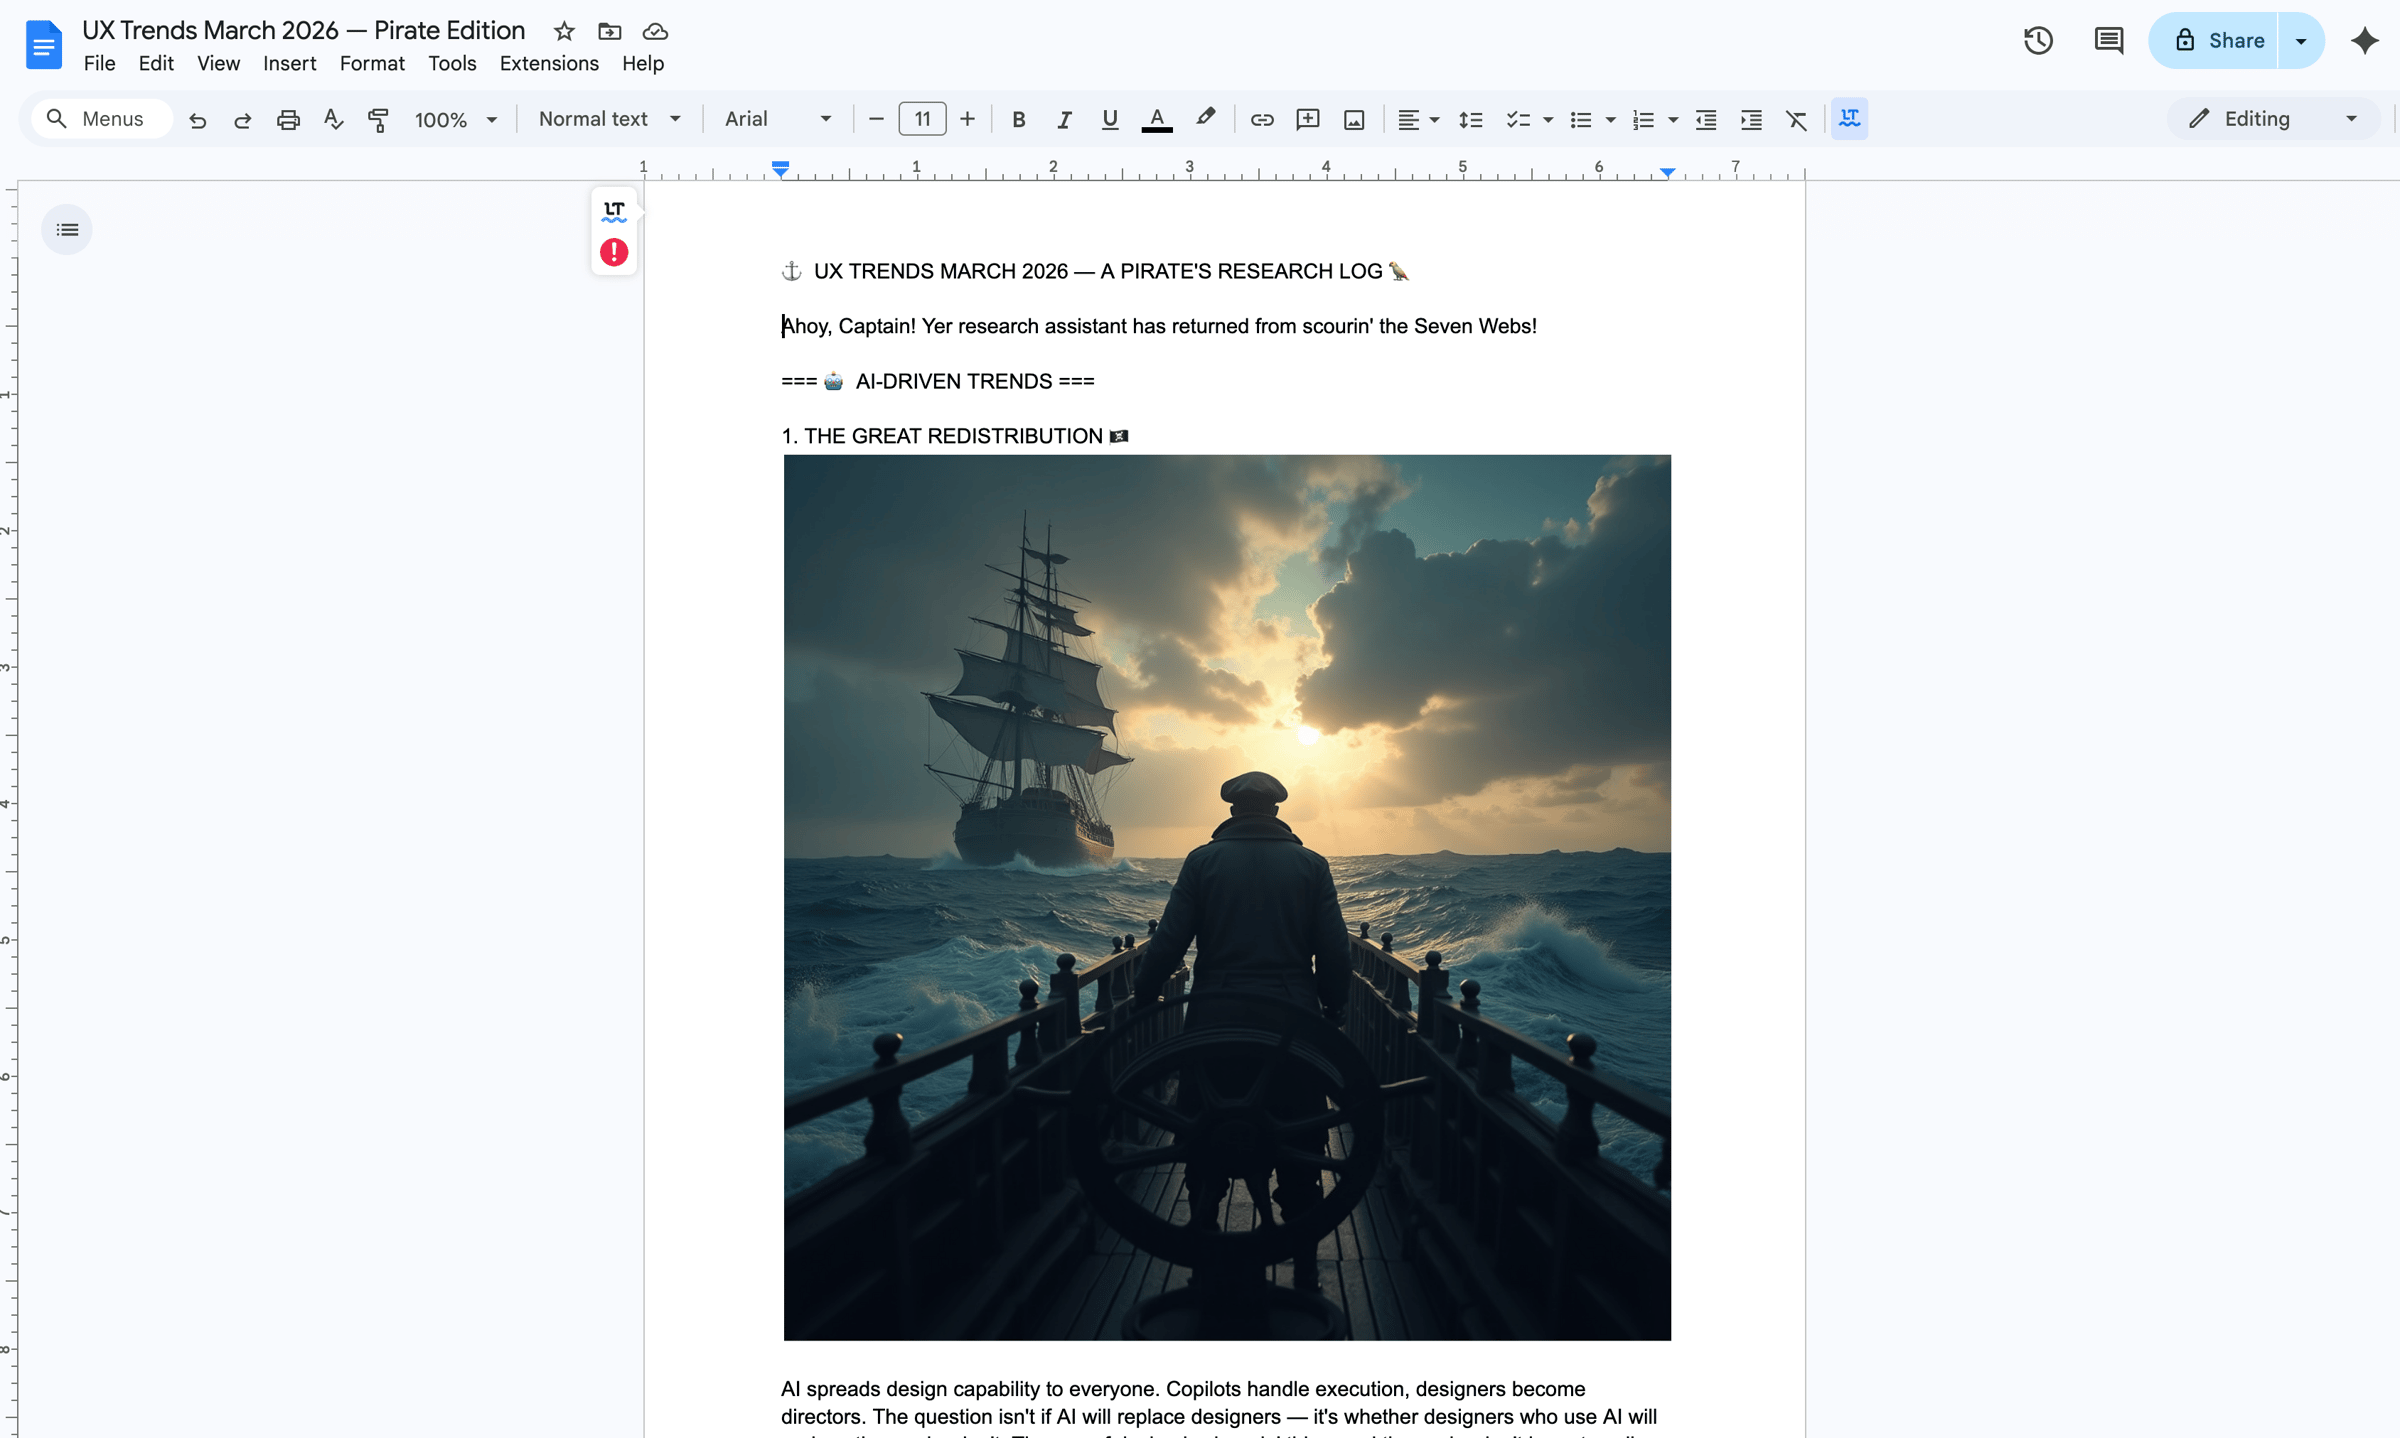Expand the Editing mode dropdown
Image resolution: width=2400 pixels, height=1438 pixels.
pos(2271,119)
